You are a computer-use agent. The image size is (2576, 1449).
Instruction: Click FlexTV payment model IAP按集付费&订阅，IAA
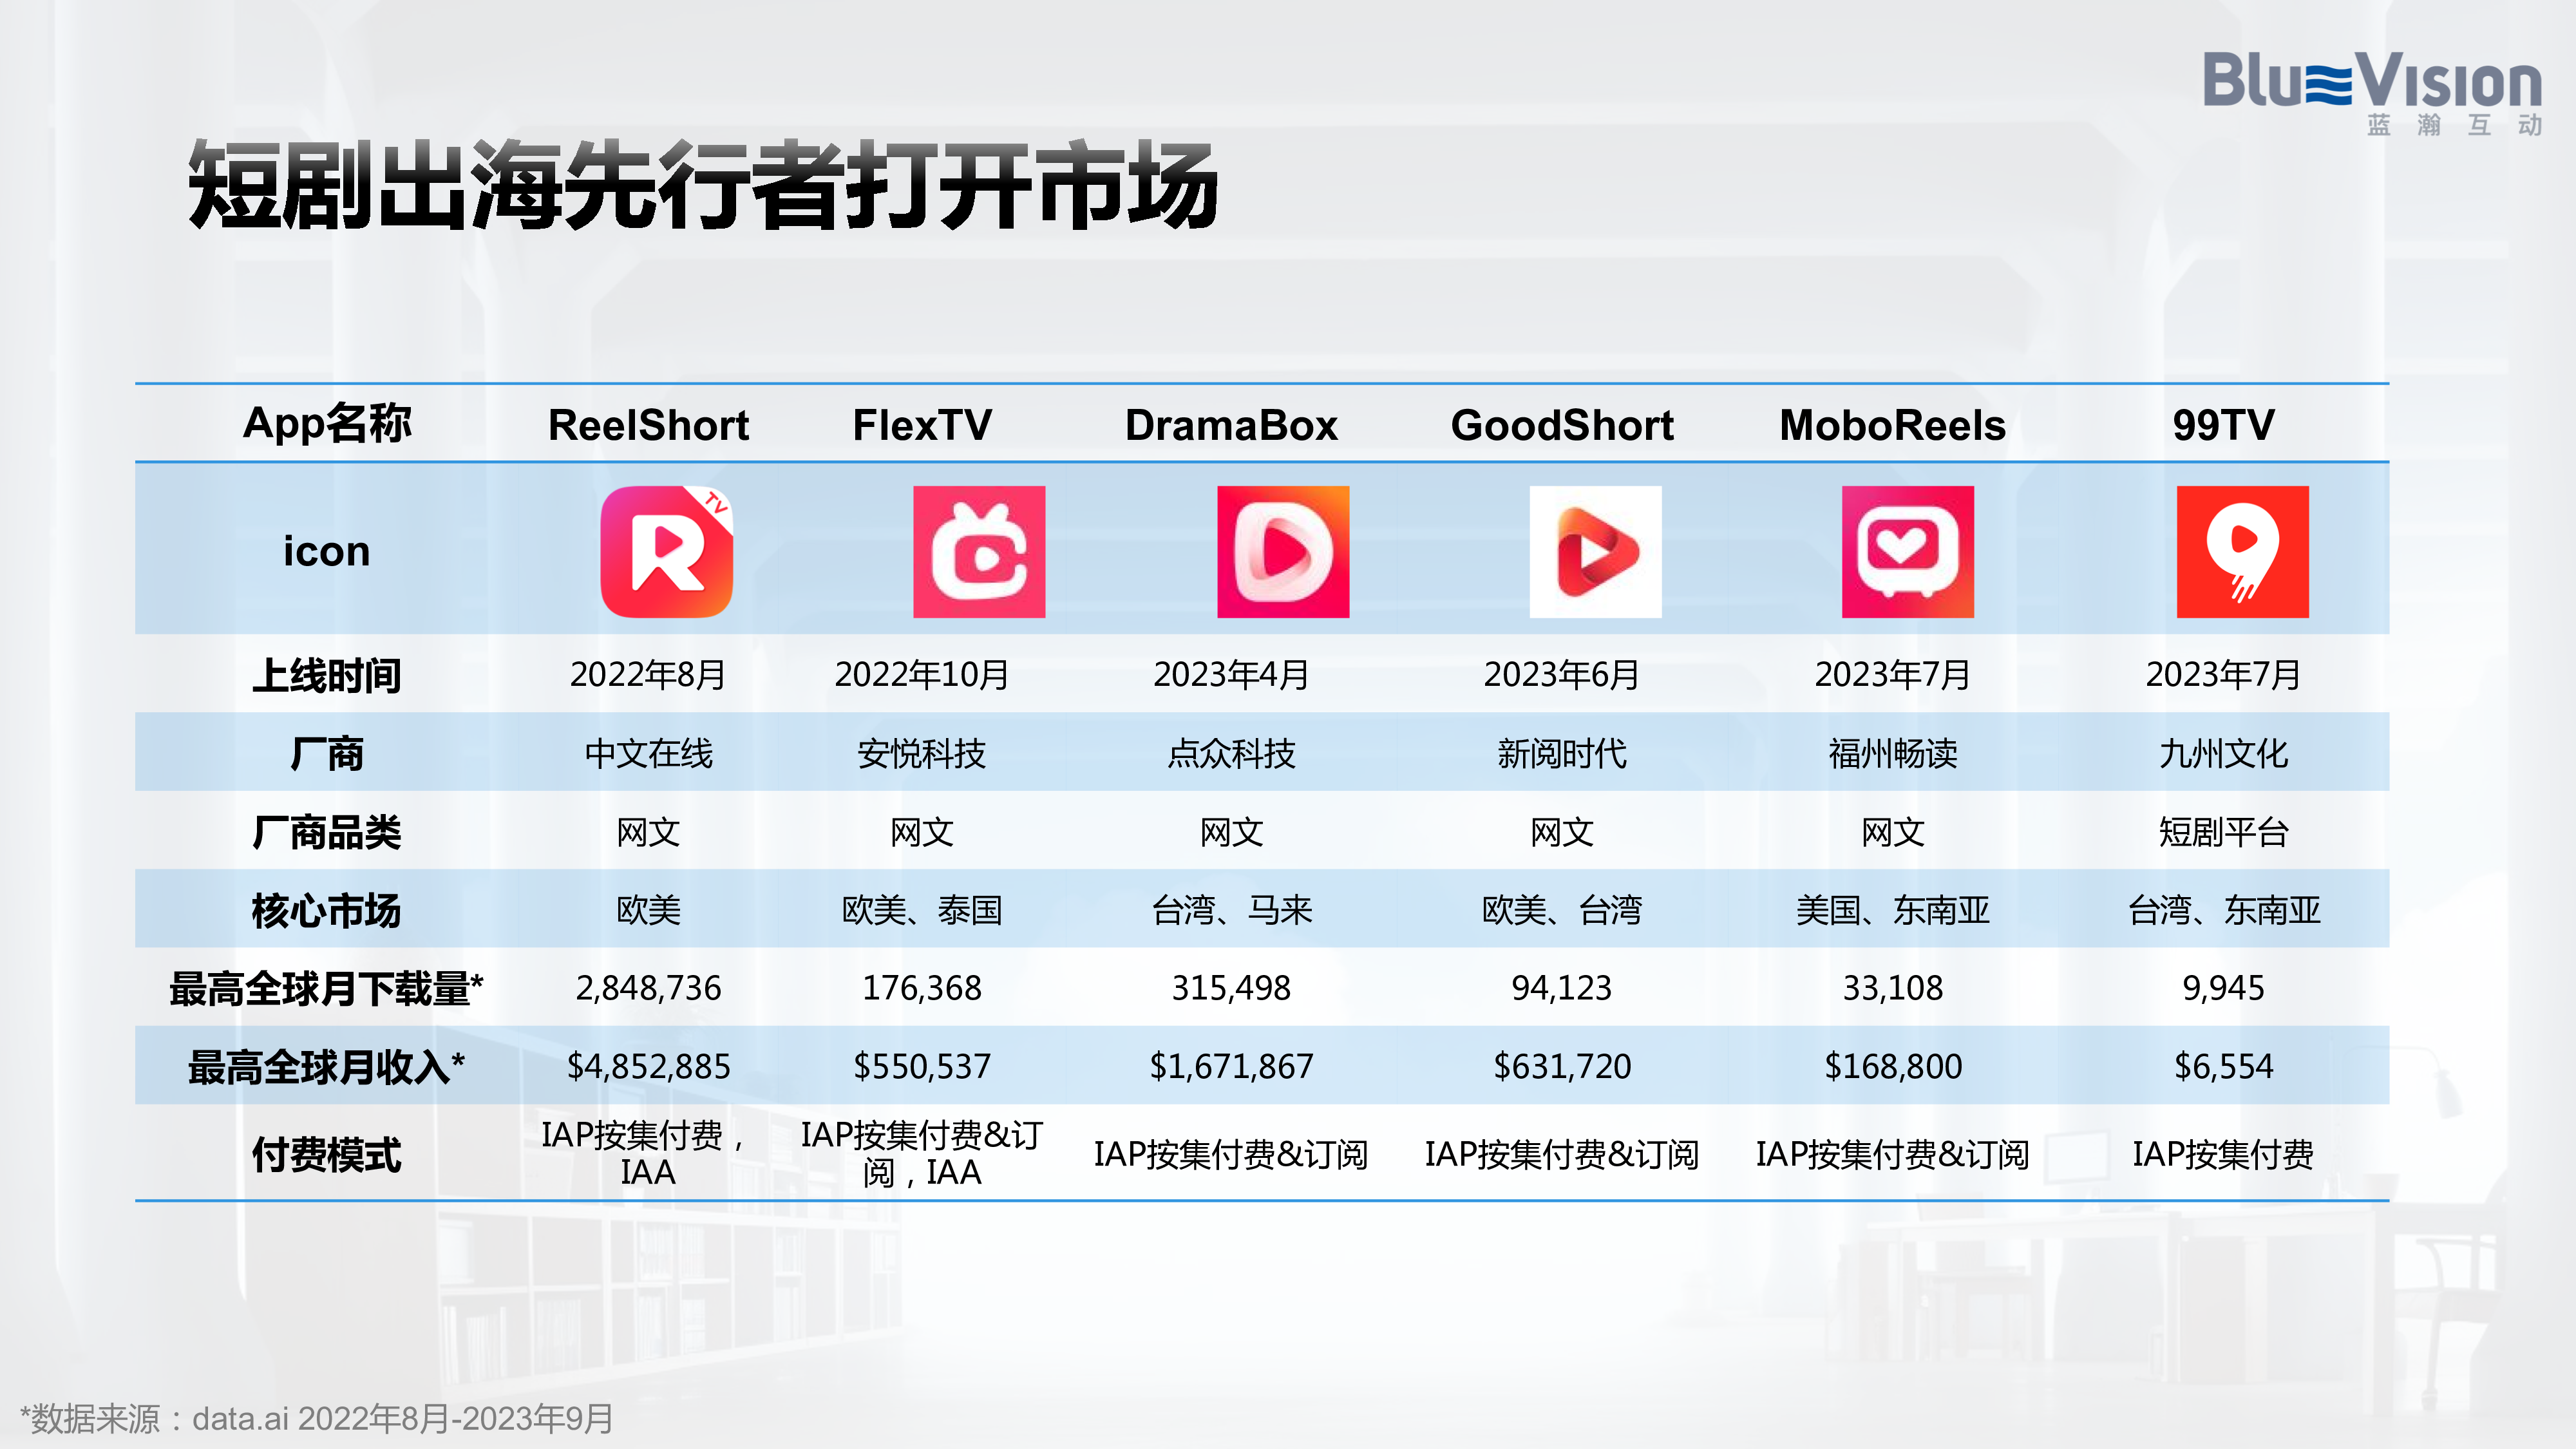pos(922,1153)
